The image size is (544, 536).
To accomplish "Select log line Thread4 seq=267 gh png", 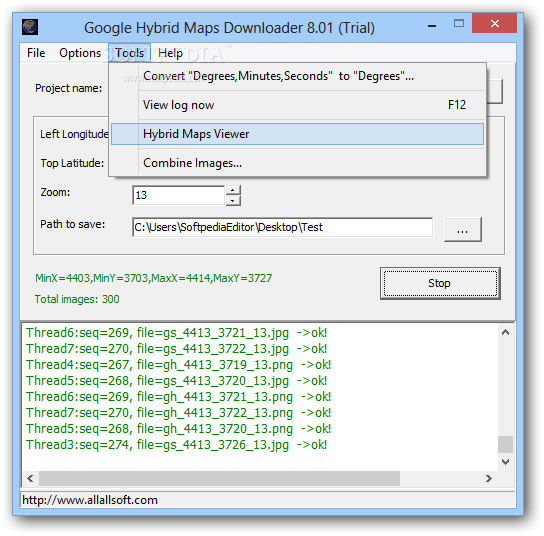I will pos(179,365).
